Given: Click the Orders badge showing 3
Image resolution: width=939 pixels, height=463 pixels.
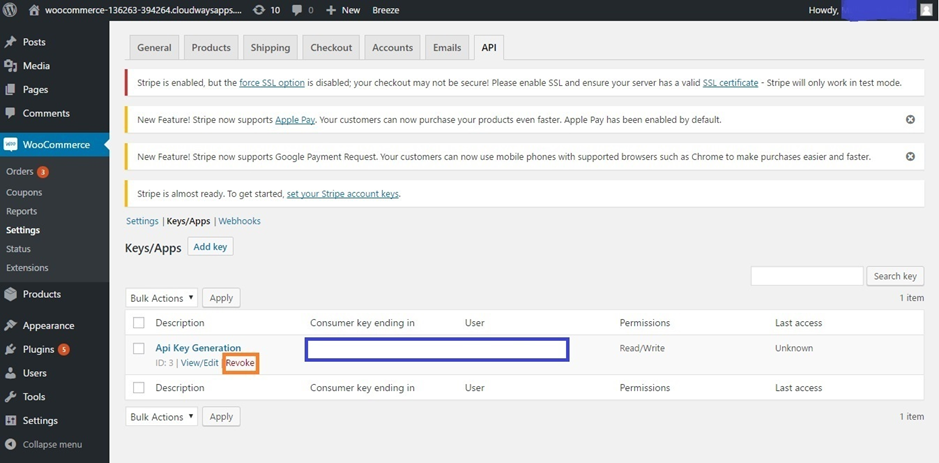Looking at the screenshot, I should [43, 172].
